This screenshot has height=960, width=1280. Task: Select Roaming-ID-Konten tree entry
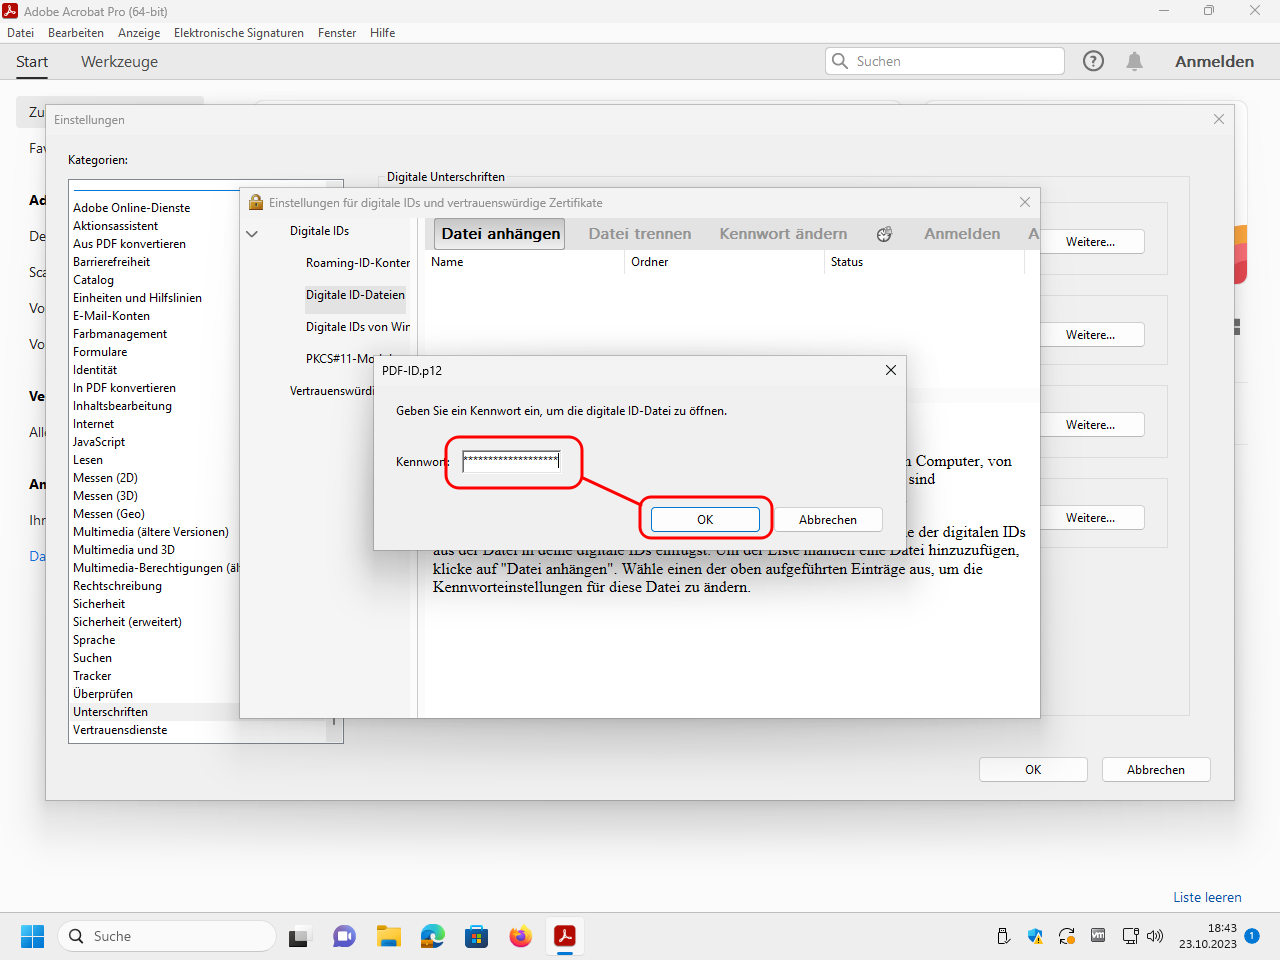pos(357,263)
